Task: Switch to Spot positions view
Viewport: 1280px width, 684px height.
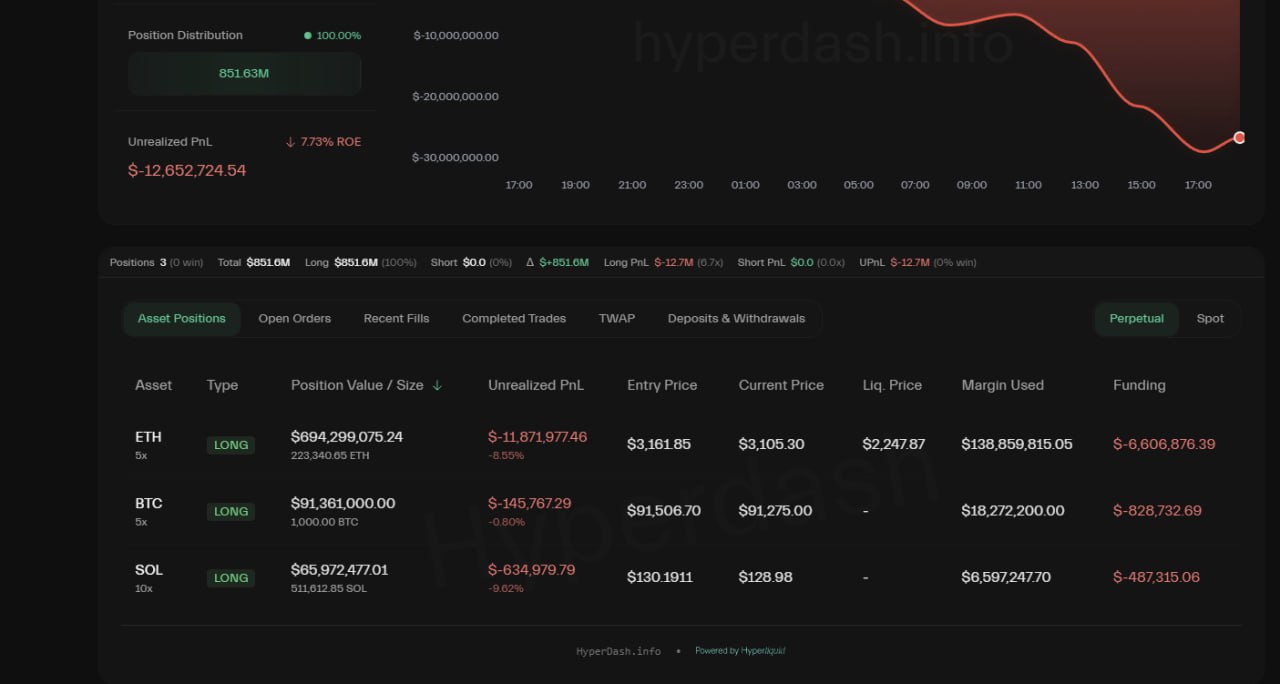Action: [1210, 318]
